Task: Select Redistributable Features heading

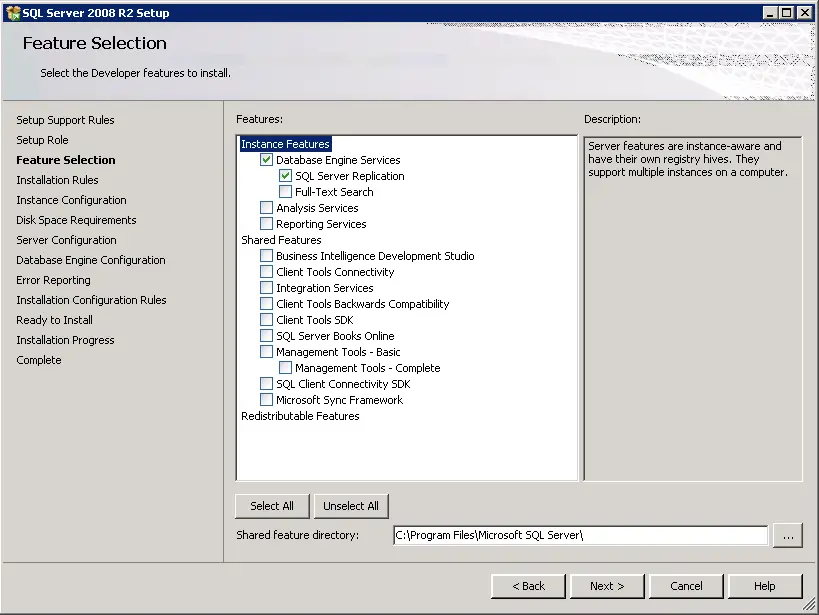Action: tap(300, 416)
